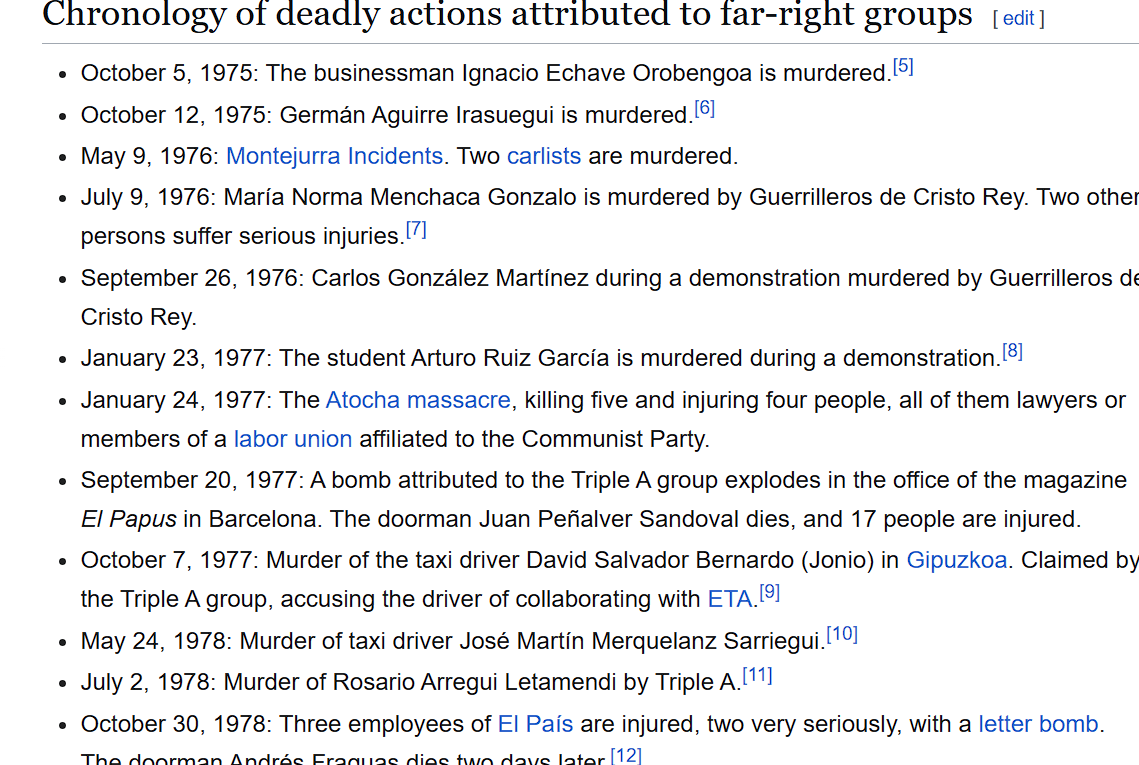
Task: Click the section heading 'Chronology of deadly actions'
Action: [507, 15]
